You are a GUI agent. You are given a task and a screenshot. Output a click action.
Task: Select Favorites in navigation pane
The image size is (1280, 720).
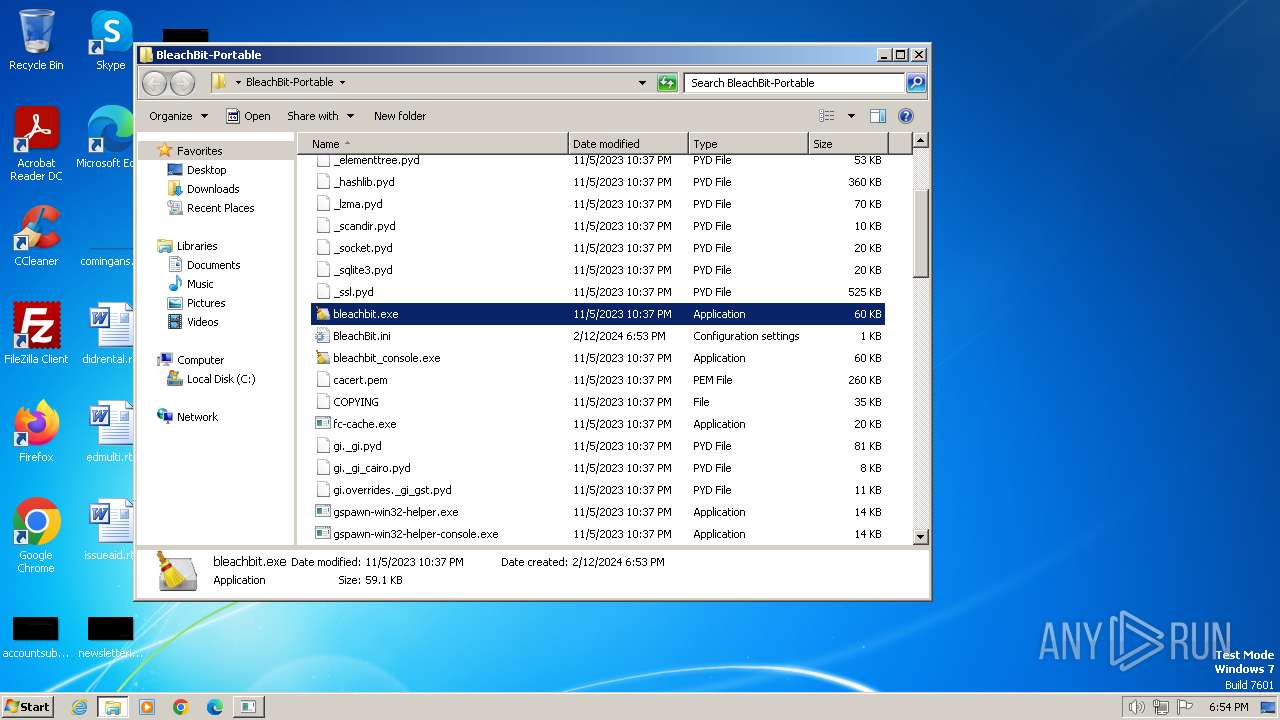click(200, 151)
